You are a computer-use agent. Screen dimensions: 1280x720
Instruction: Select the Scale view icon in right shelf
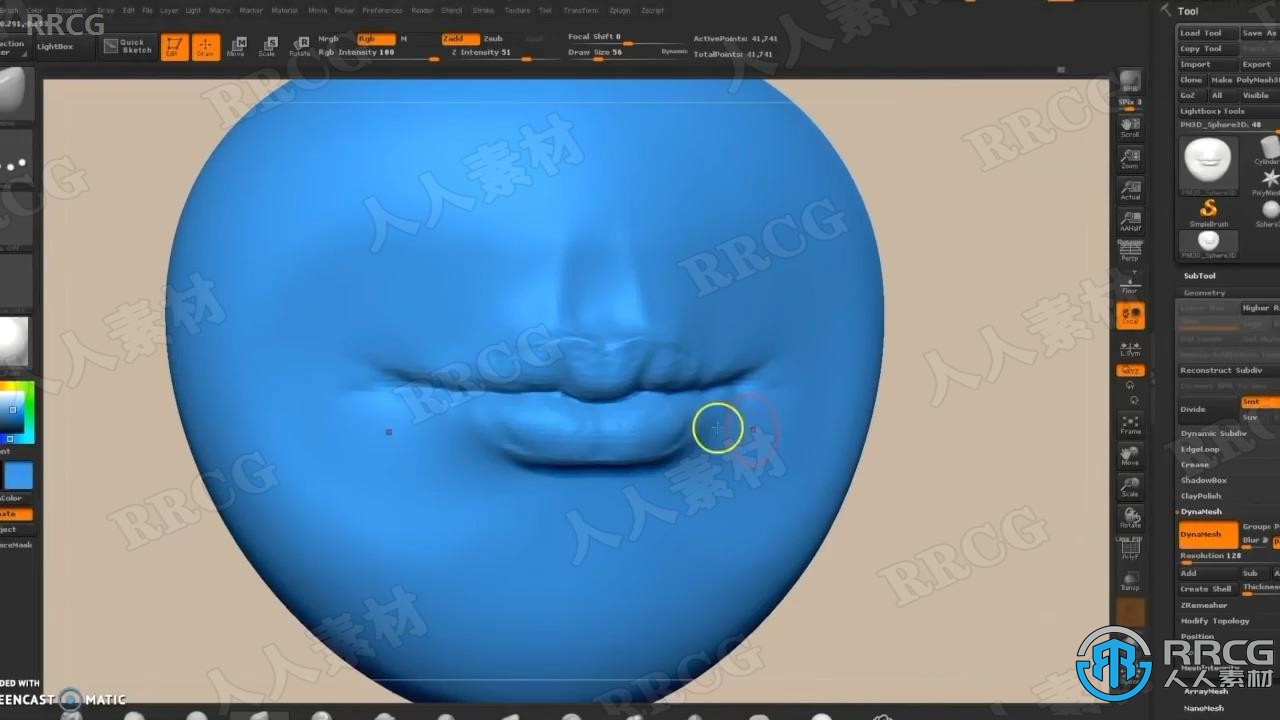1130,487
